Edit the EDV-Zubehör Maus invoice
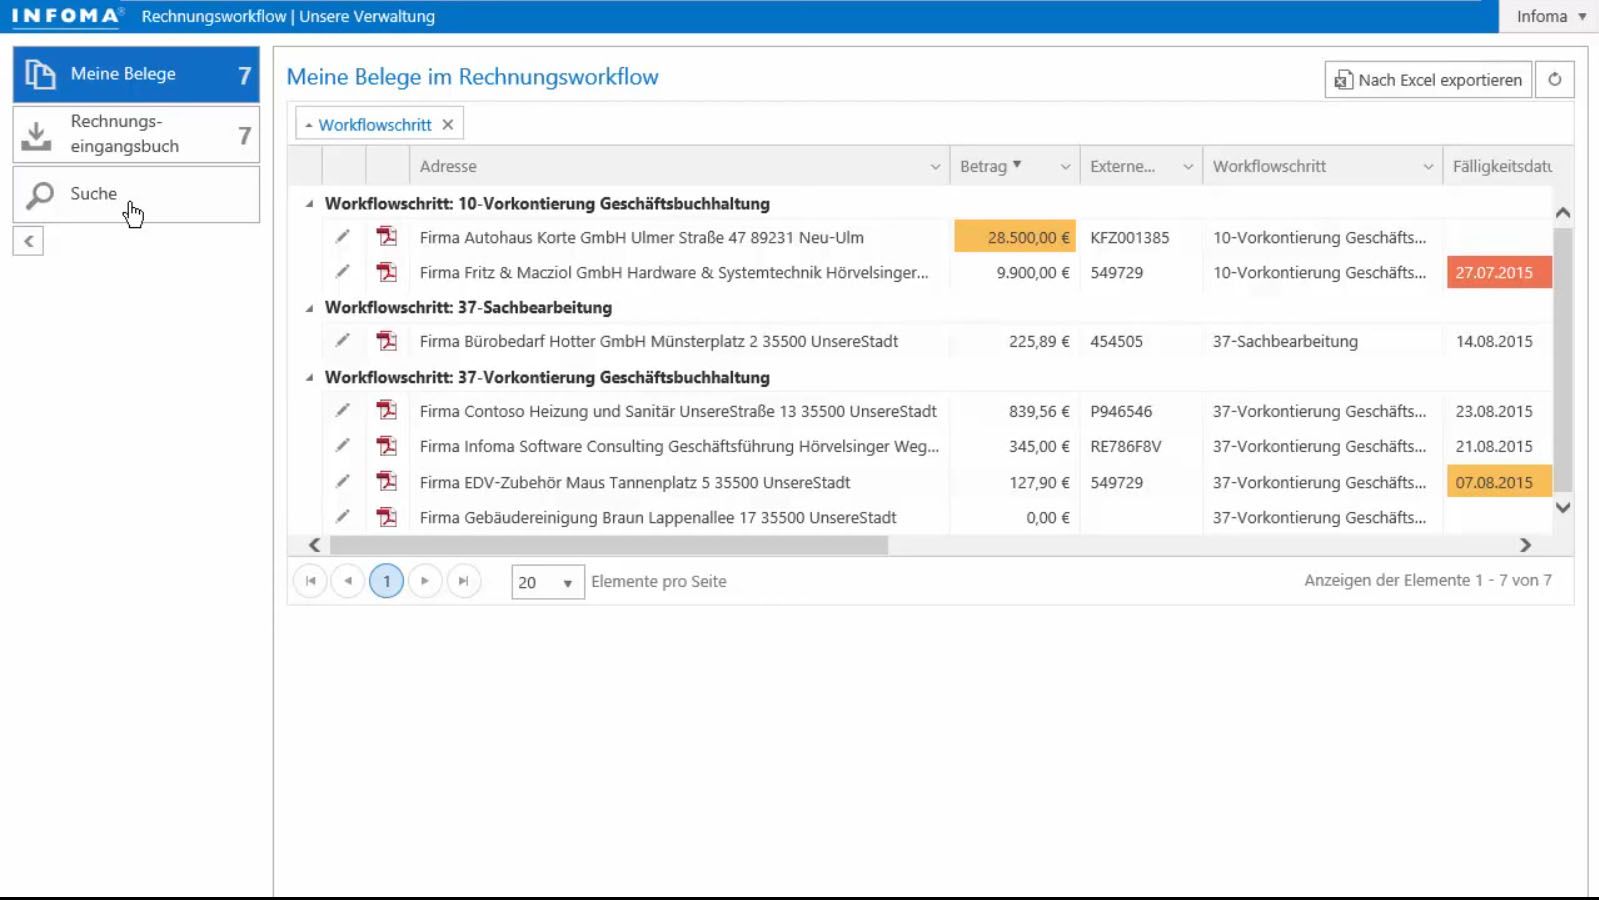Screen dimensions: 1599x900 [343, 482]
